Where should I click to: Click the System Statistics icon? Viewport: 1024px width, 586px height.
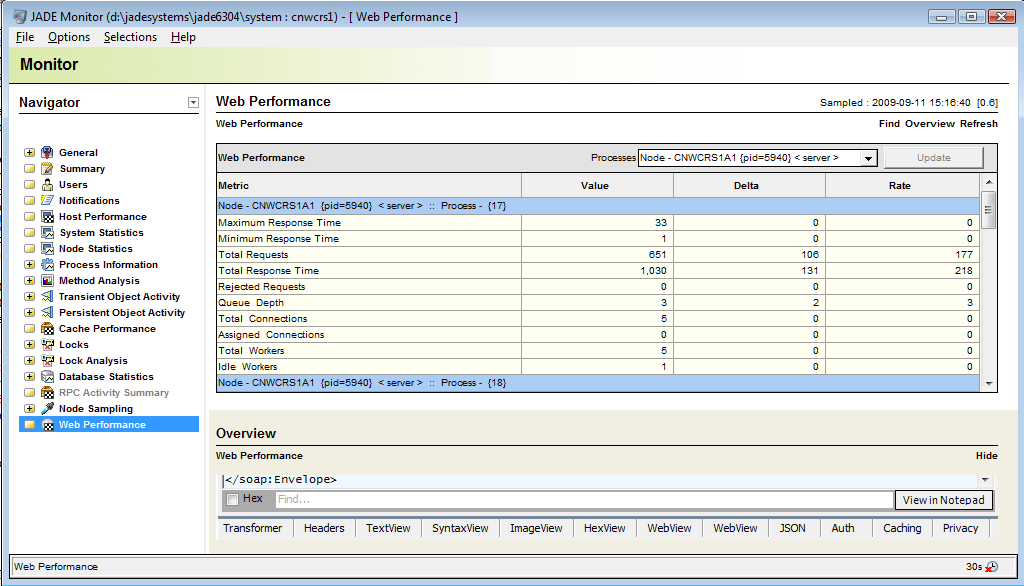tap(47, 233)
